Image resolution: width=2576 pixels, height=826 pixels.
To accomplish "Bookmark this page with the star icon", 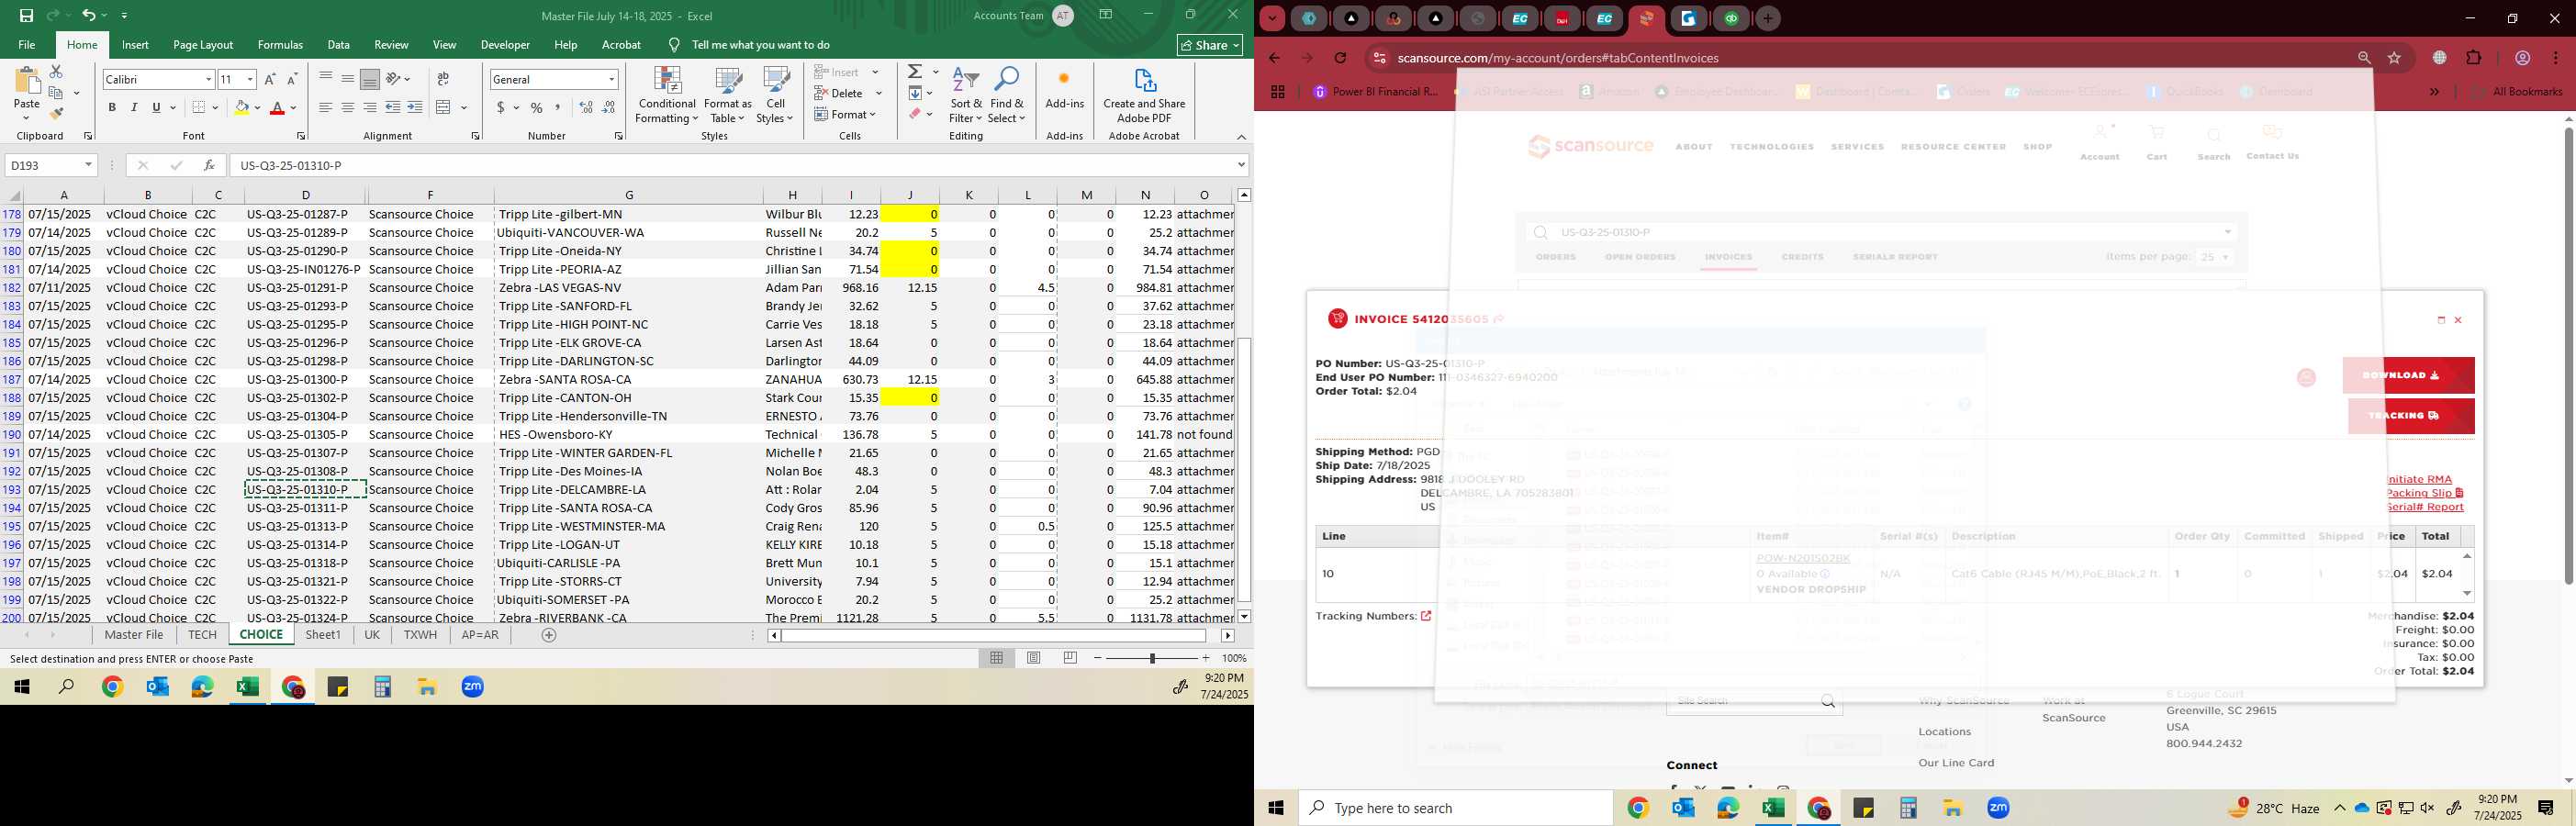I will (x=2394, y=58).
